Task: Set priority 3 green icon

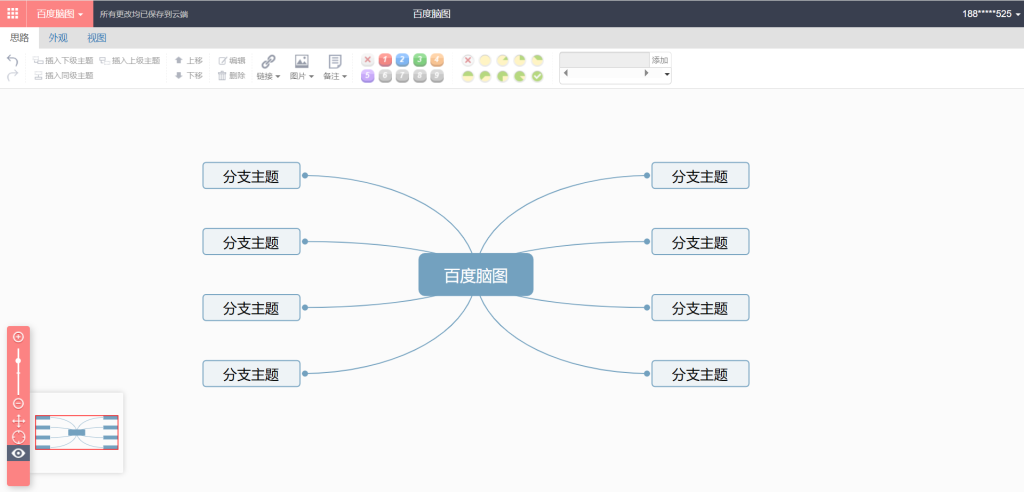Action: coord(420,60)
